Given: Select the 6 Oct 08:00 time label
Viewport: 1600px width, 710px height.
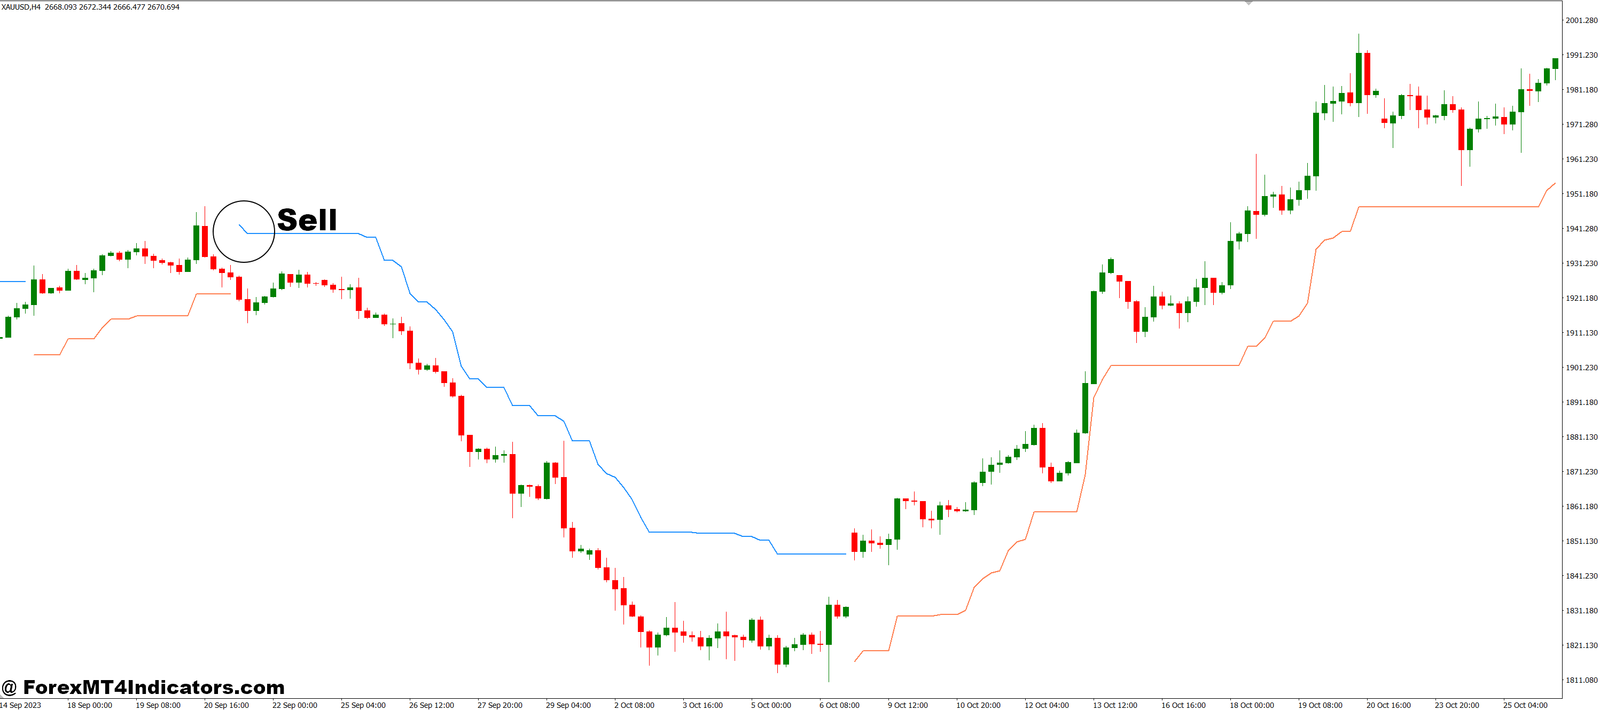Looking at the screenshot, I should point(839,705).
